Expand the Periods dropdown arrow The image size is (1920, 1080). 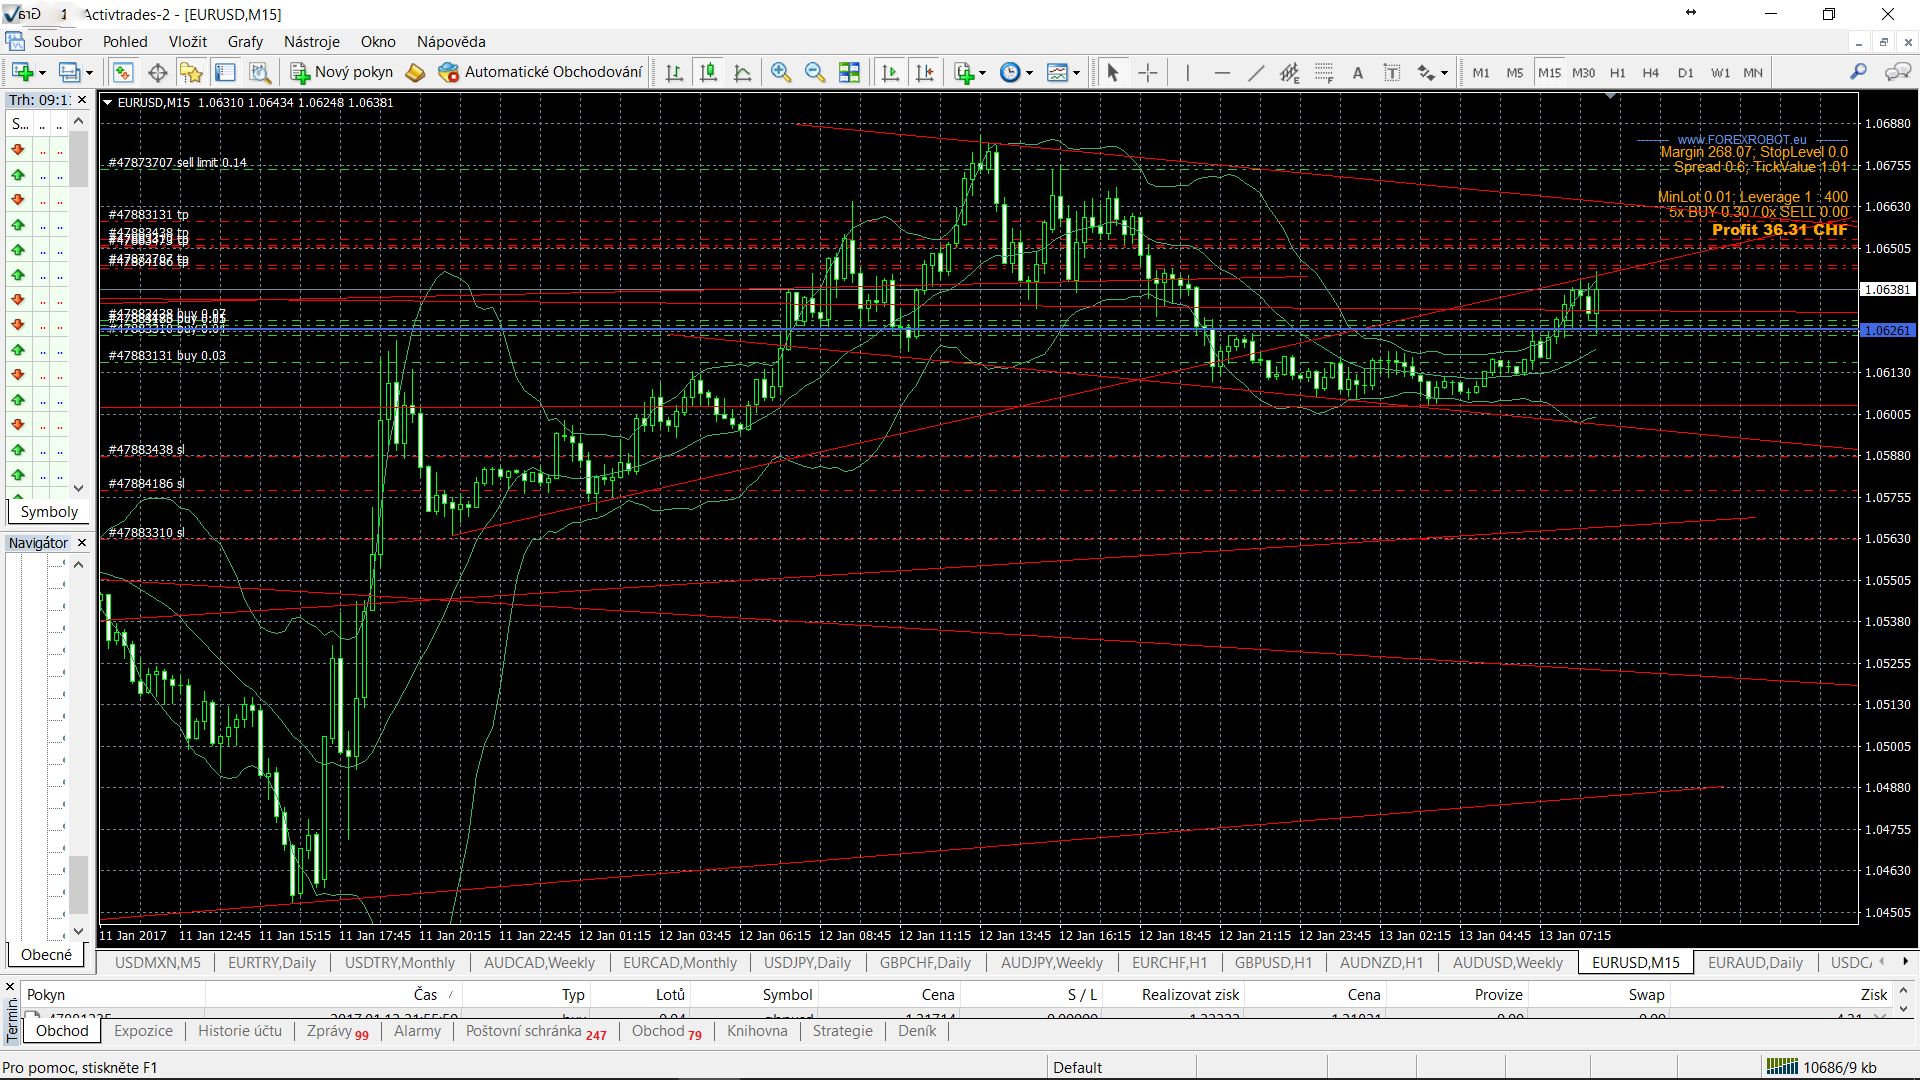1029,73
